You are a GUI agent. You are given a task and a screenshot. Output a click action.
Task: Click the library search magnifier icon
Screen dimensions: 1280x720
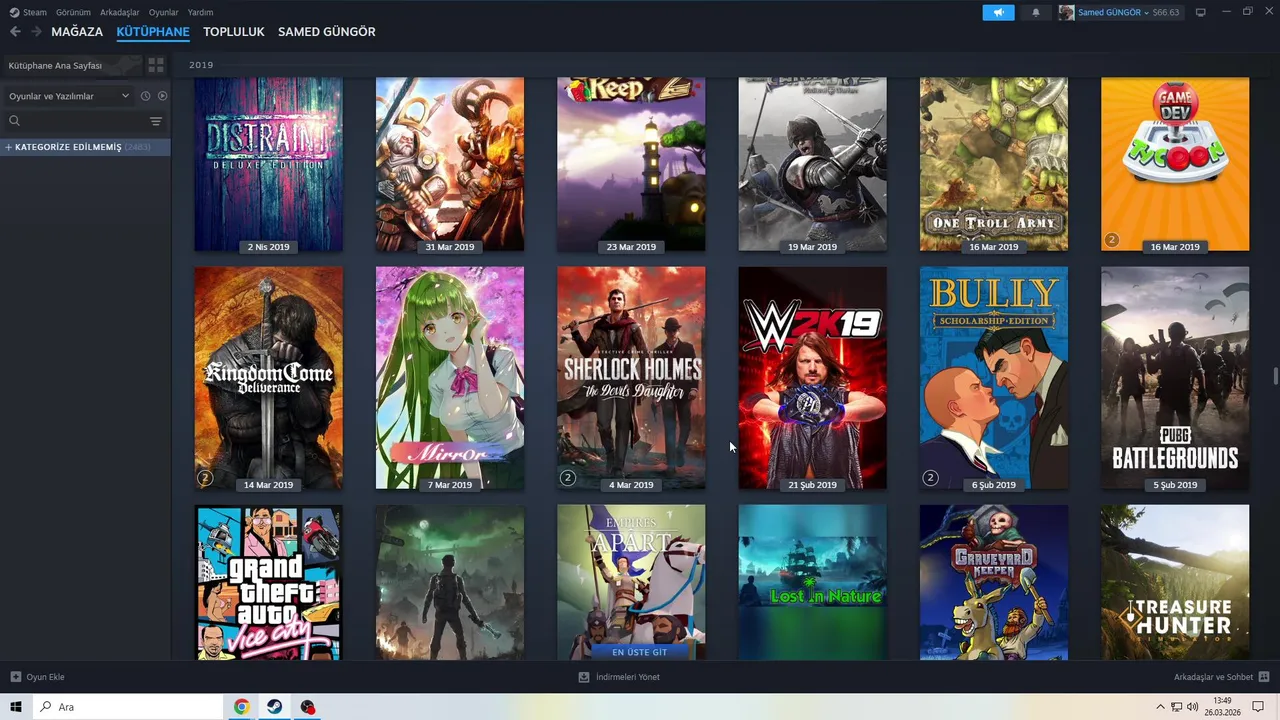pos(14,121)
